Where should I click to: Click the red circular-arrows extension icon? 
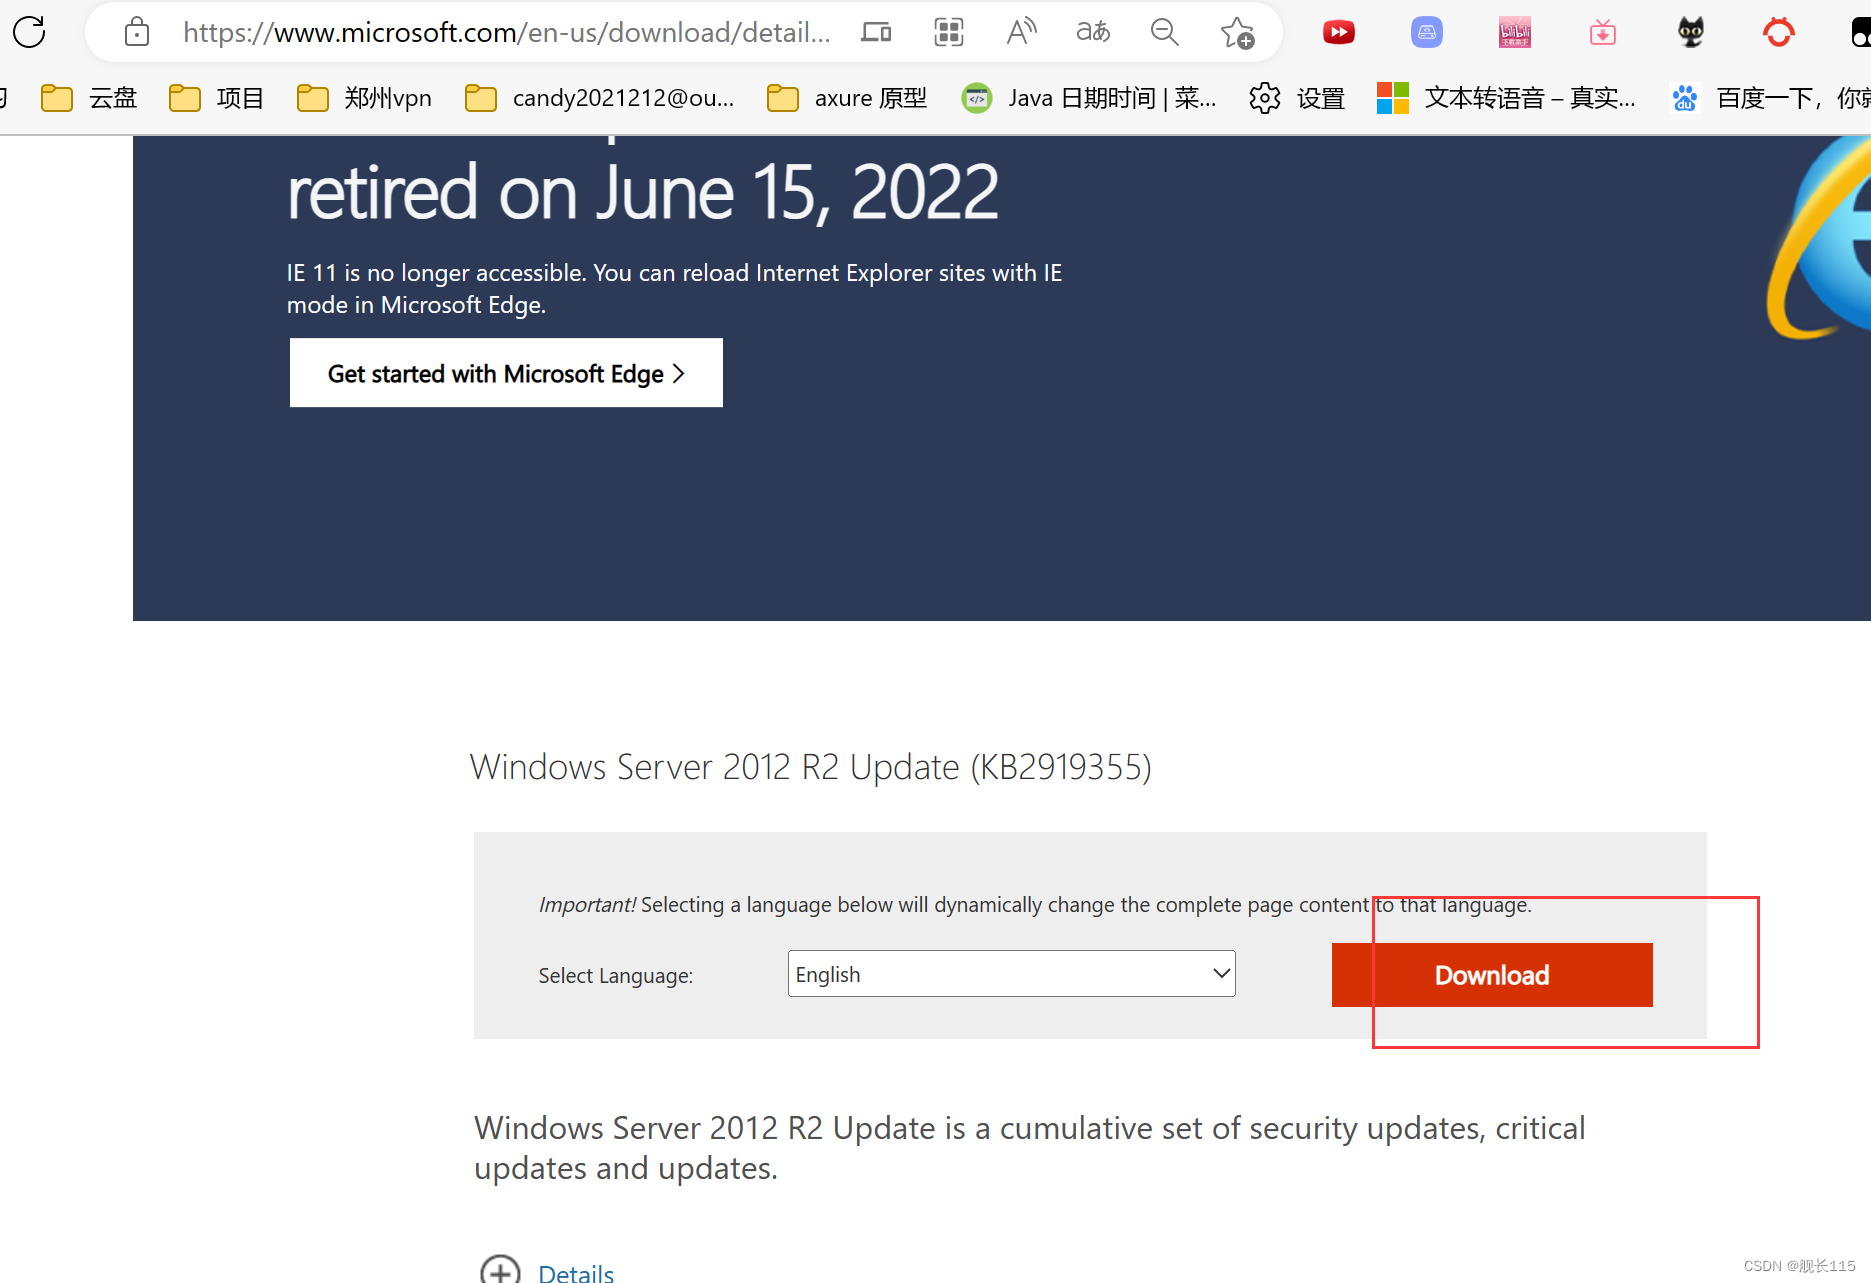[1778, 32]
